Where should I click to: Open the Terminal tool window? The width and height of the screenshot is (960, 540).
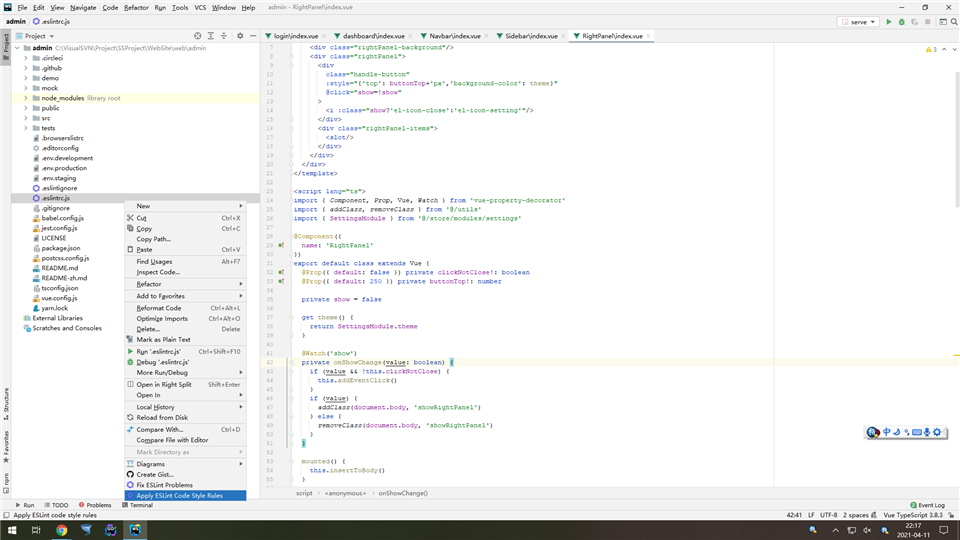138,505
